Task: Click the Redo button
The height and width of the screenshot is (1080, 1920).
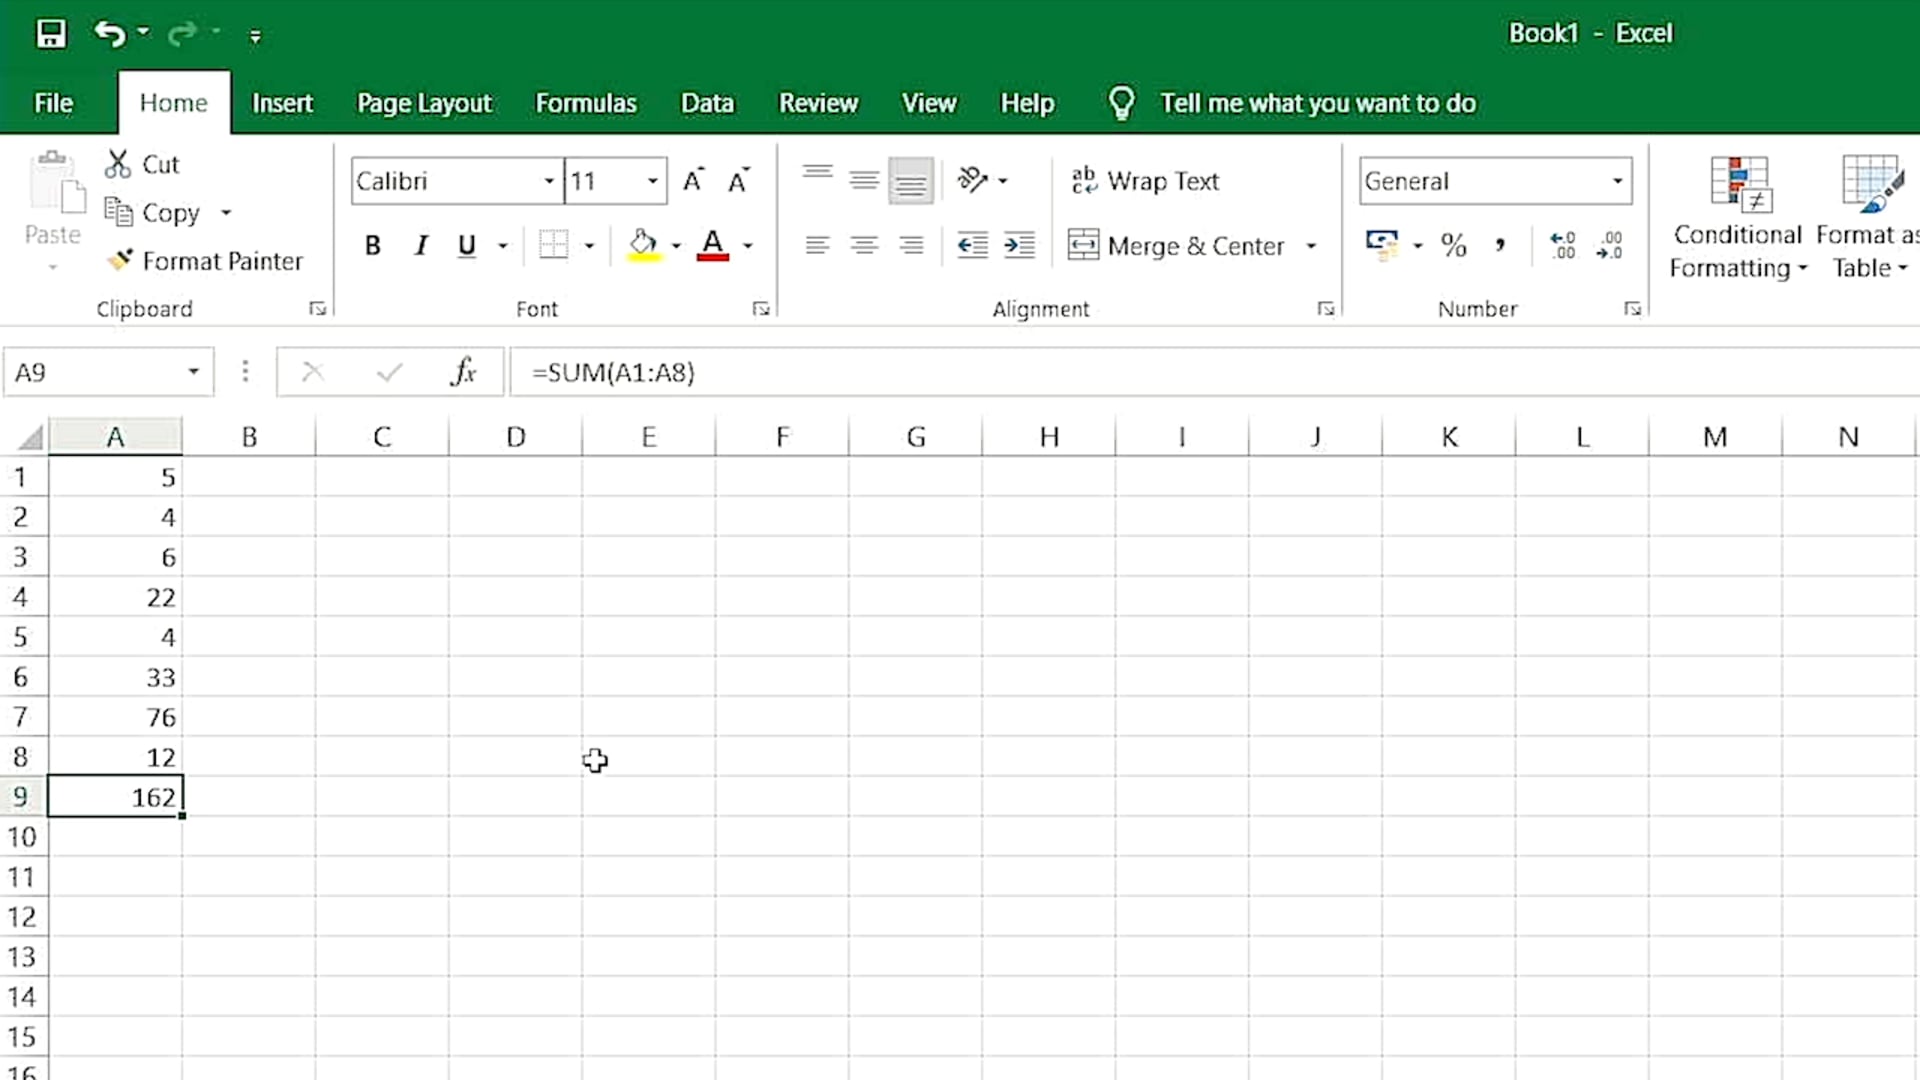Action: (x=185, y=33)
